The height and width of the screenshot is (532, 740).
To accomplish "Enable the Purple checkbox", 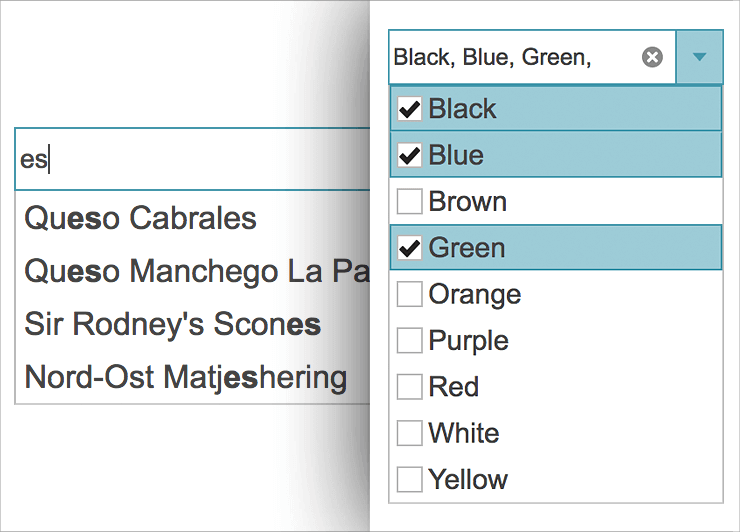I will pos(409,341).
